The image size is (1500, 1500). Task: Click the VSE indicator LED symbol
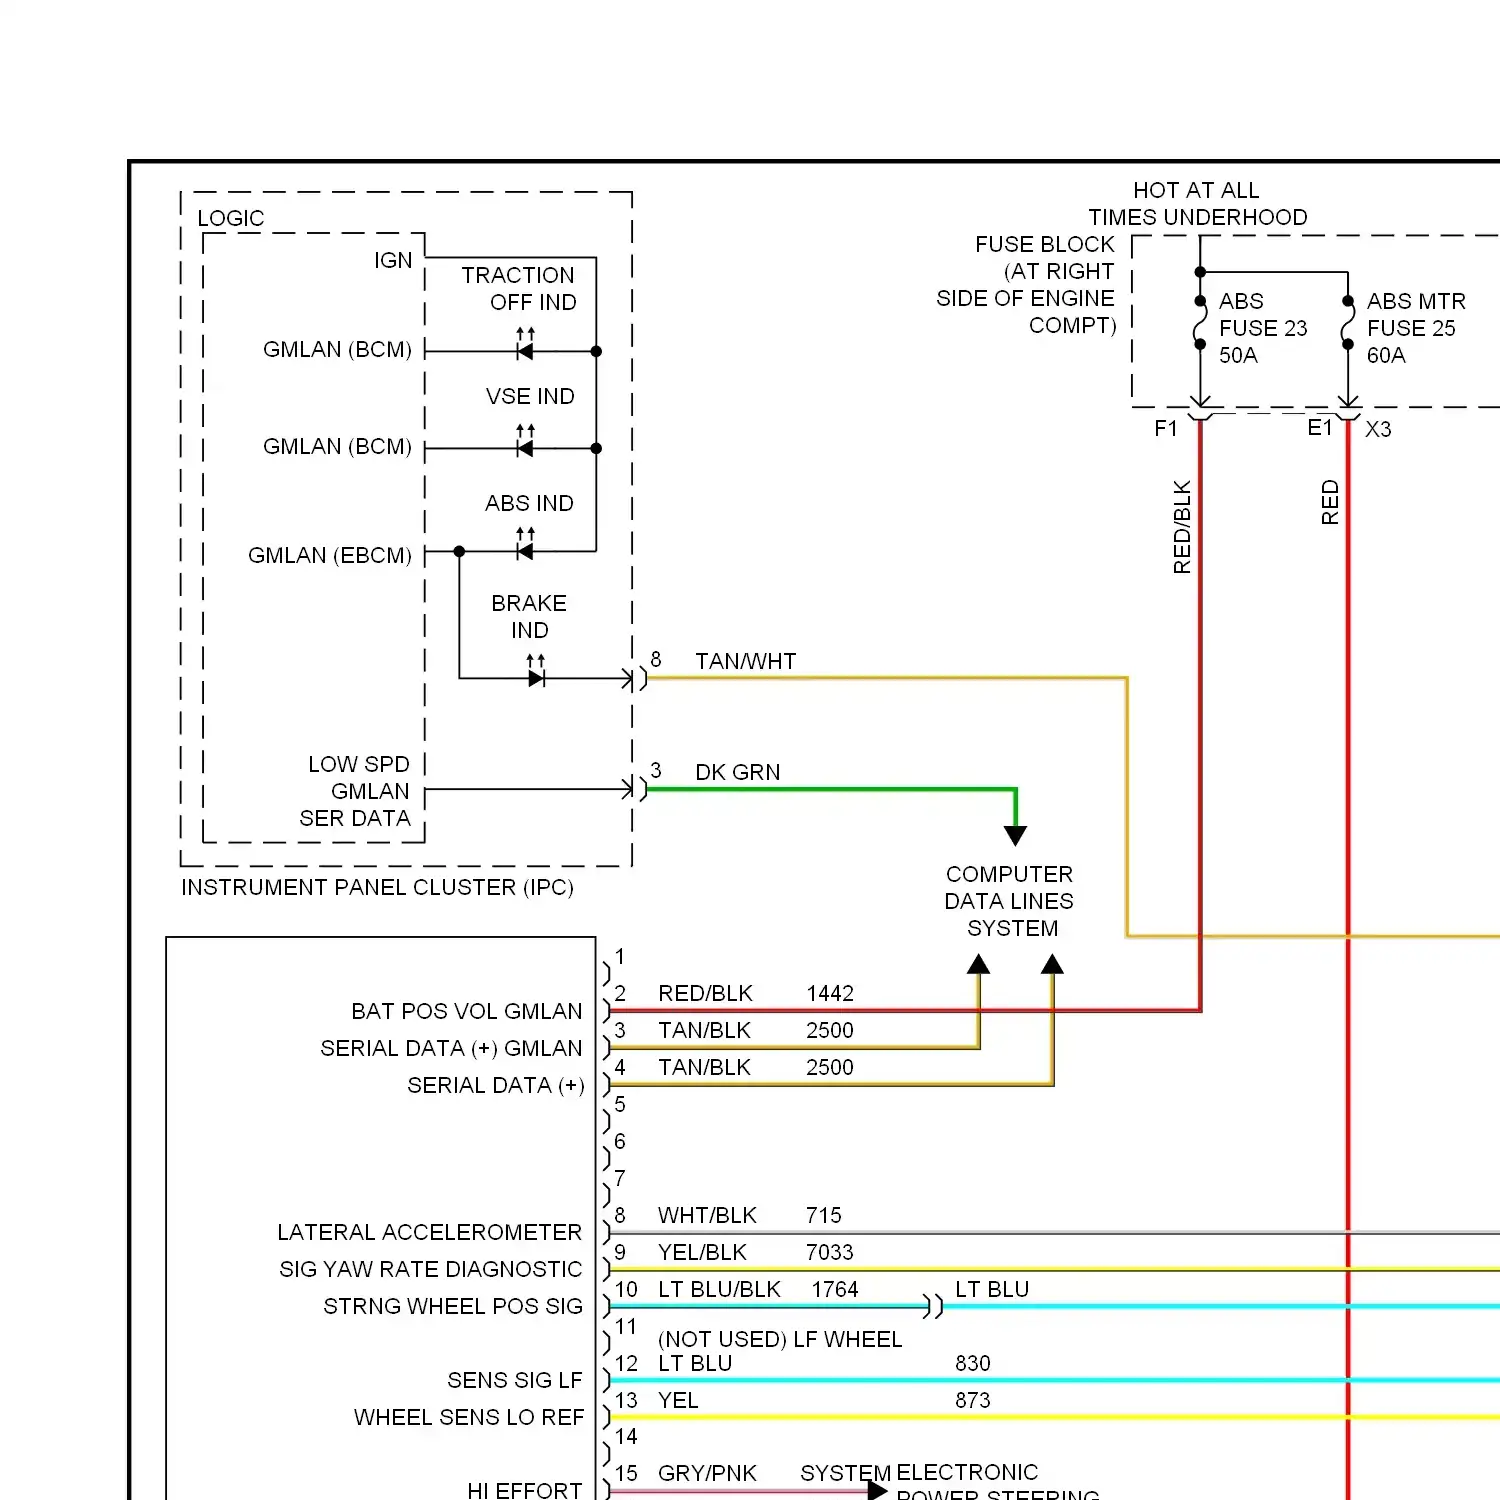click(x=525, y=441)
